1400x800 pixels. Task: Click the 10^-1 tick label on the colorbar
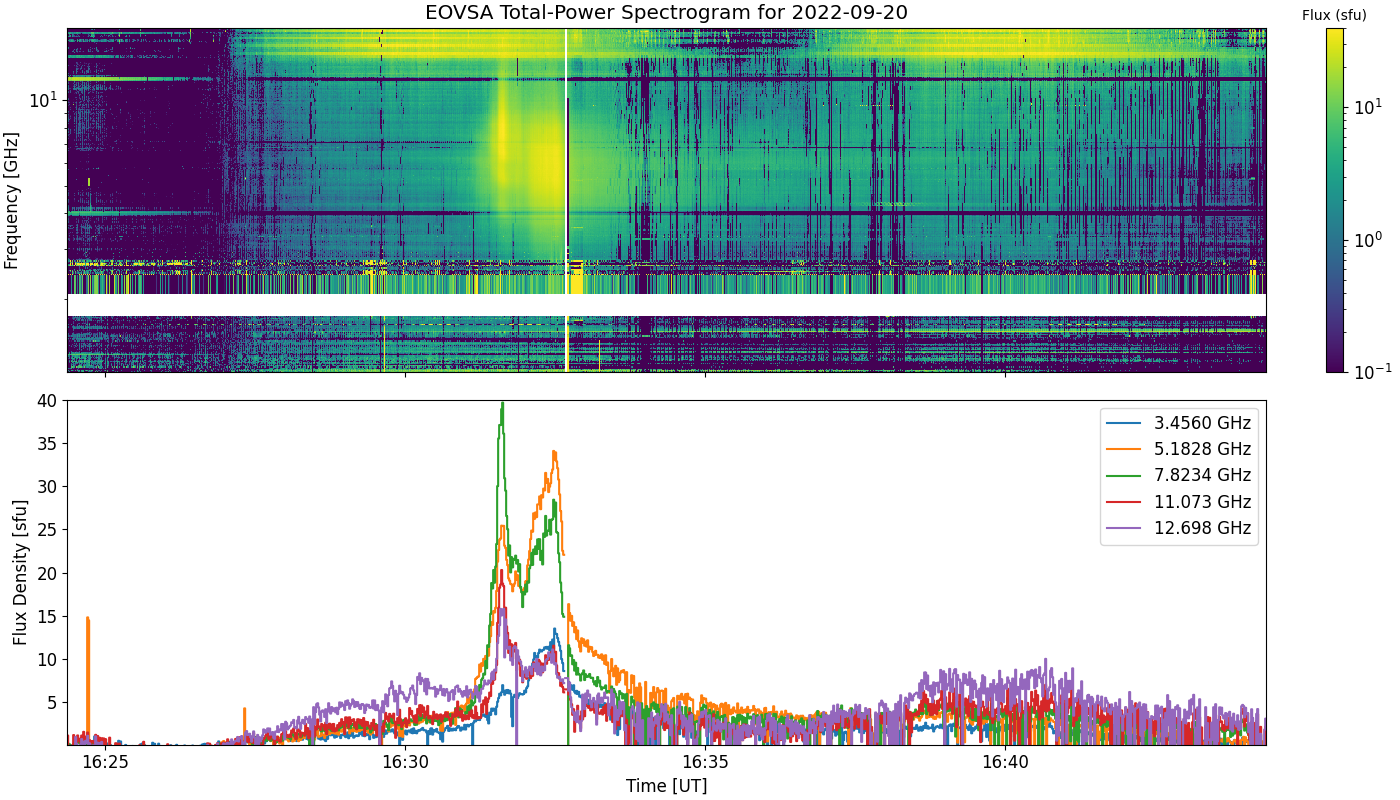1369,371
